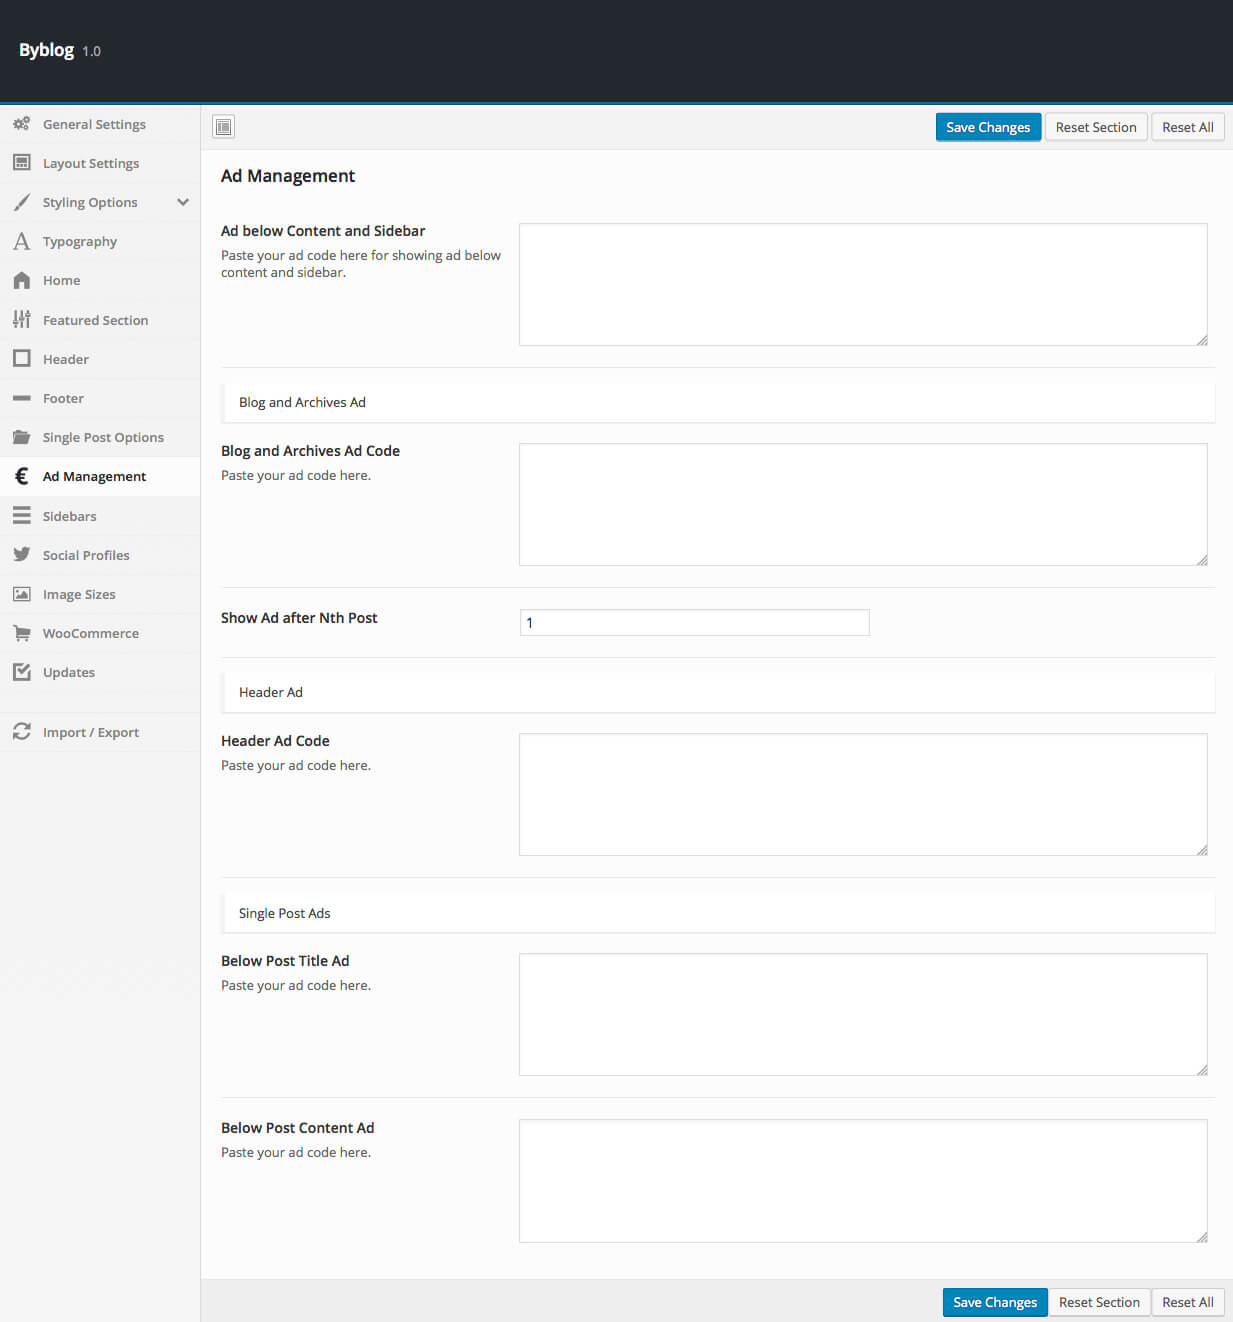This screenshot has width=1233, height=1322.
Task: Click into the Header Ad Code textarea
Action: 862,794
